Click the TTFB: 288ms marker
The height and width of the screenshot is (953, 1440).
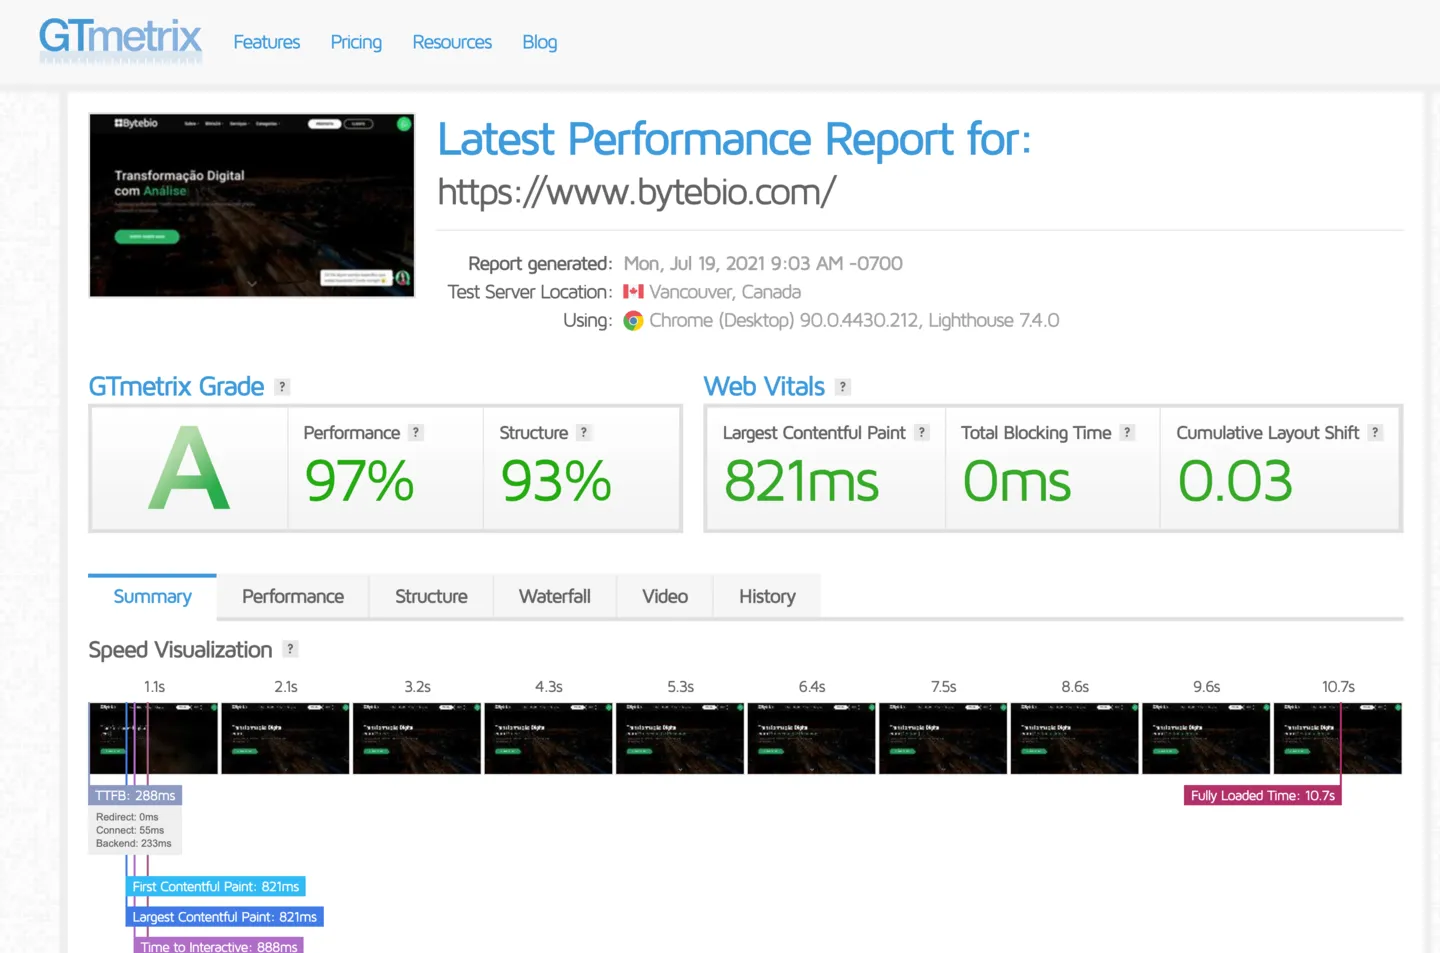(135, 796)
